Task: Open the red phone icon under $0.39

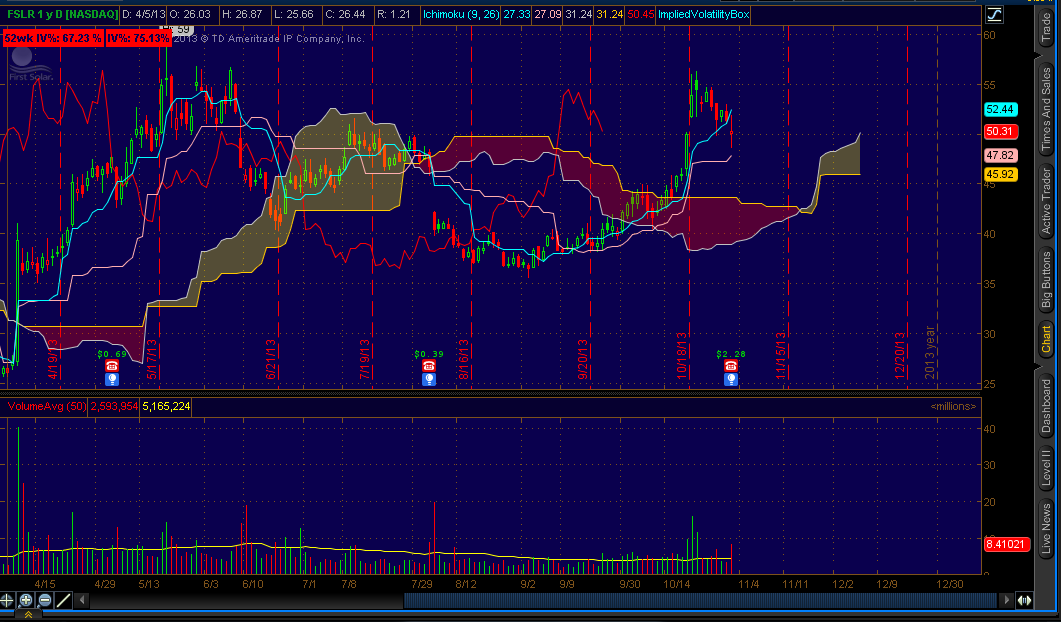Action: pyautogui.click(x=428, y=366)
